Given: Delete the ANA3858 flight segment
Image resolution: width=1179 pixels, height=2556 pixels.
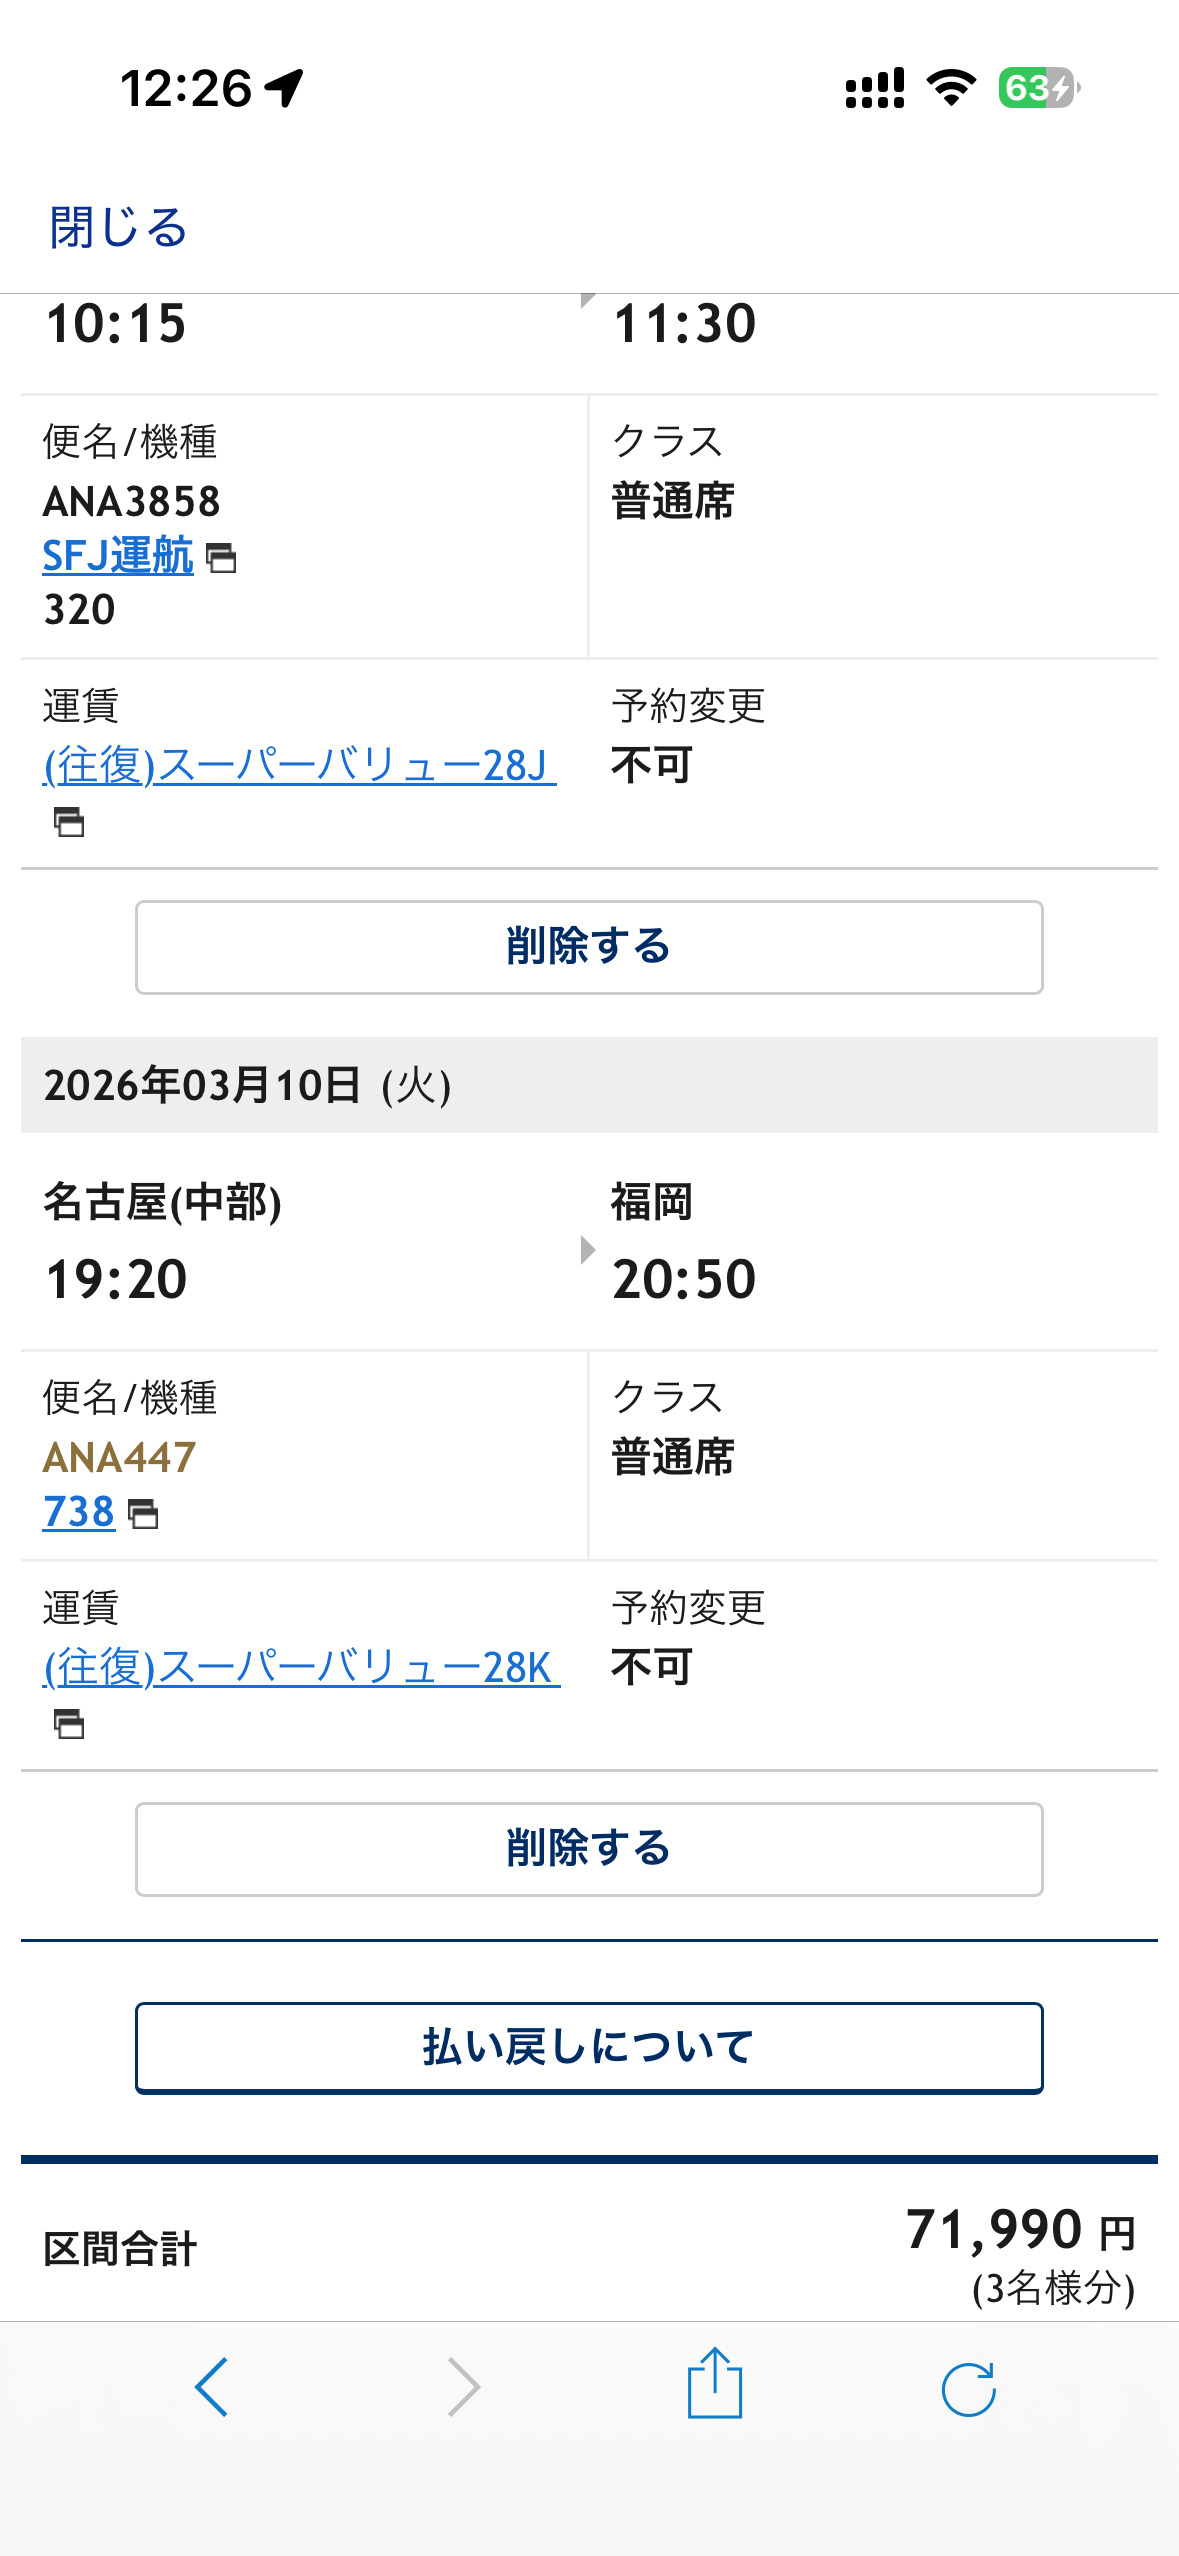Looking at the screenshot, I should tap(589, 947).
